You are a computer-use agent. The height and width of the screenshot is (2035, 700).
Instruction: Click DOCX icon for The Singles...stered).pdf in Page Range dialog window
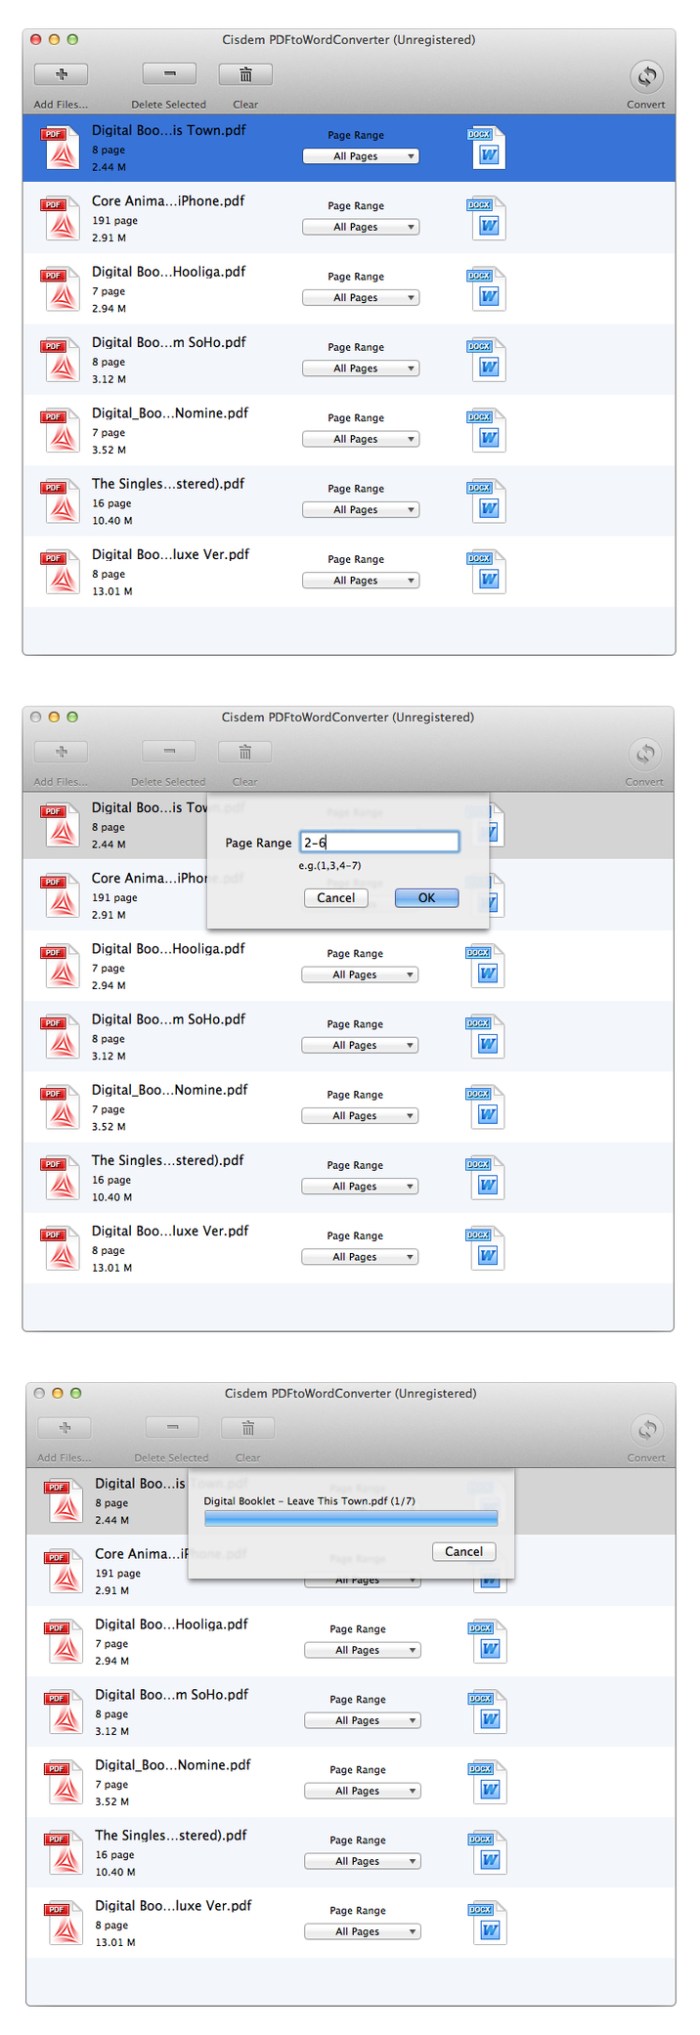(486, 1178)
